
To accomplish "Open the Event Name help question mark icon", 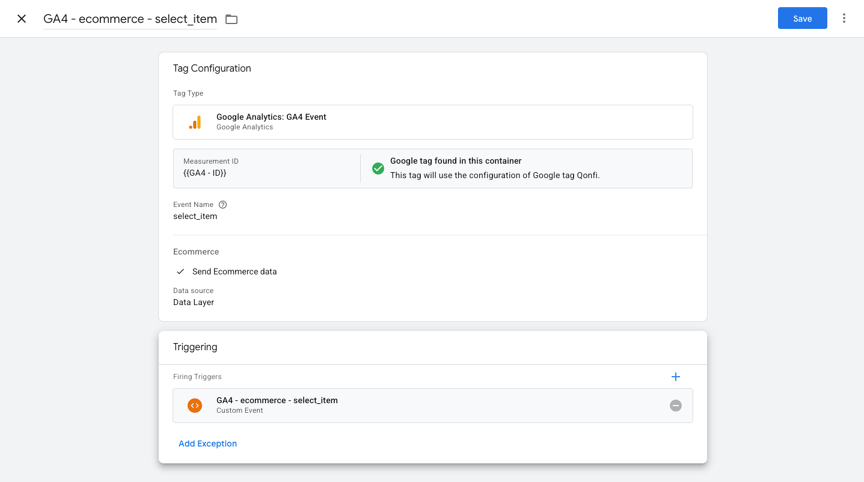I will pyautogui.click(x=223, y=204).
